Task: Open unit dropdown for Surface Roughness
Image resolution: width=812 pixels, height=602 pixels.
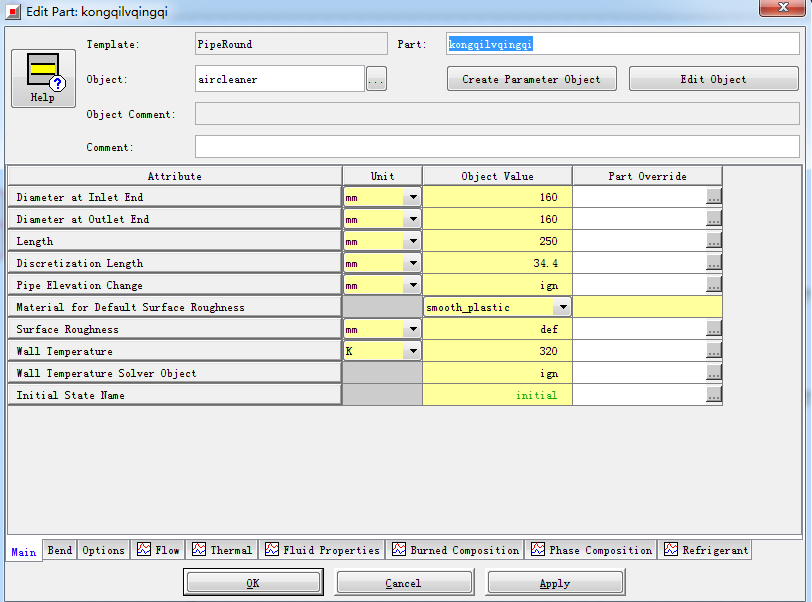Action: point(412,330)
